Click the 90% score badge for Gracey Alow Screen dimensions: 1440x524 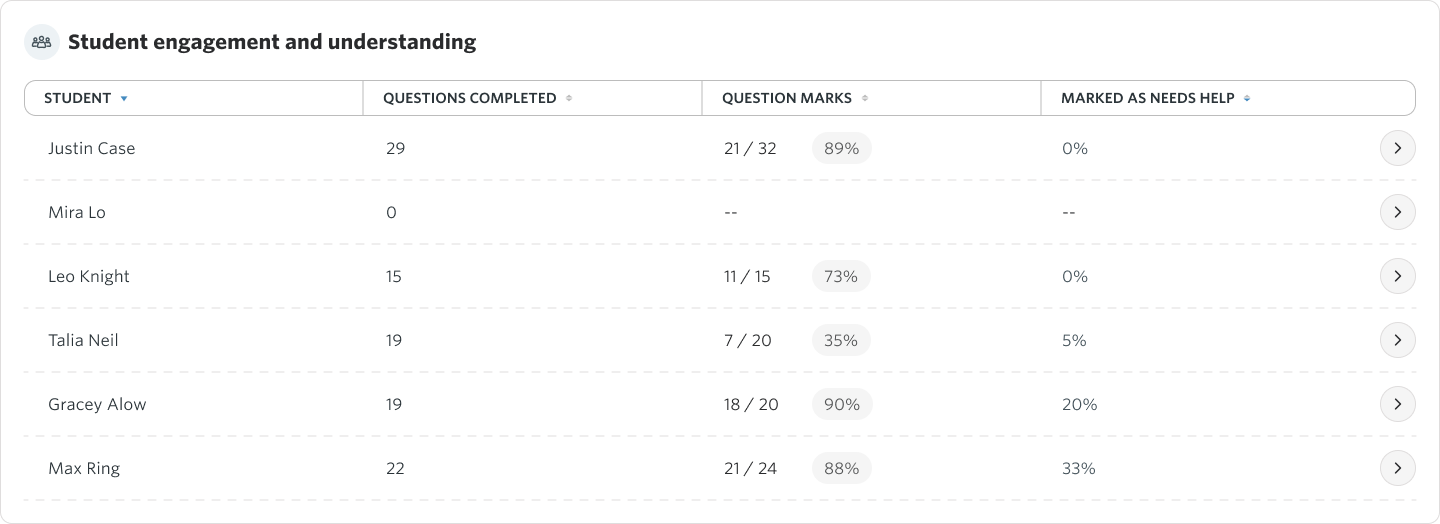coord(842,404)
